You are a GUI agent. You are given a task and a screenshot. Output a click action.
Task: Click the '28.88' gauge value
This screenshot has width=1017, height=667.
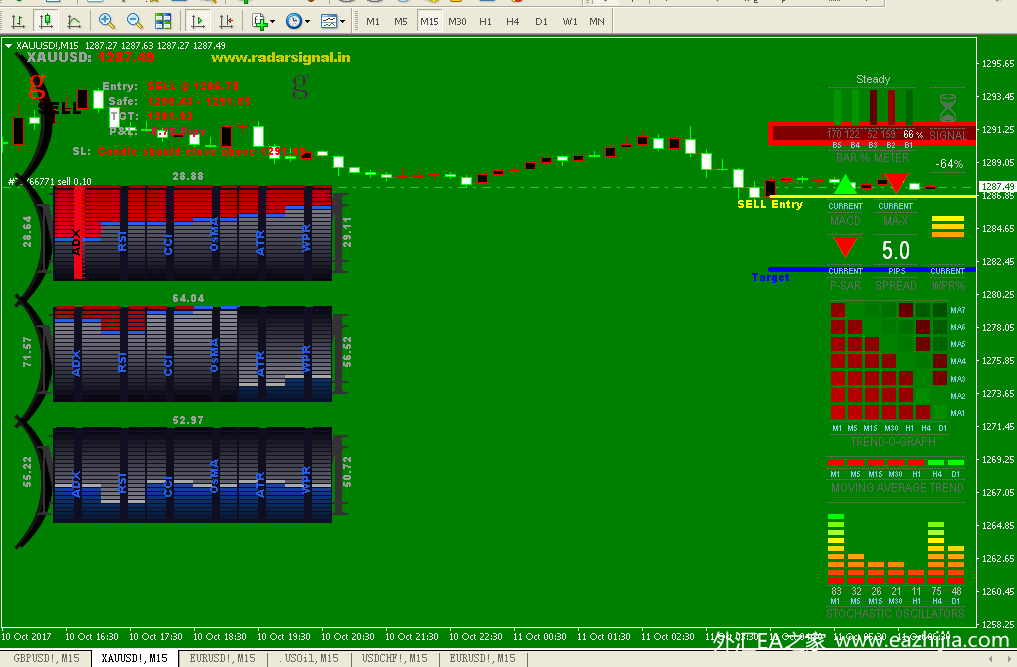(x=188, y=176)
